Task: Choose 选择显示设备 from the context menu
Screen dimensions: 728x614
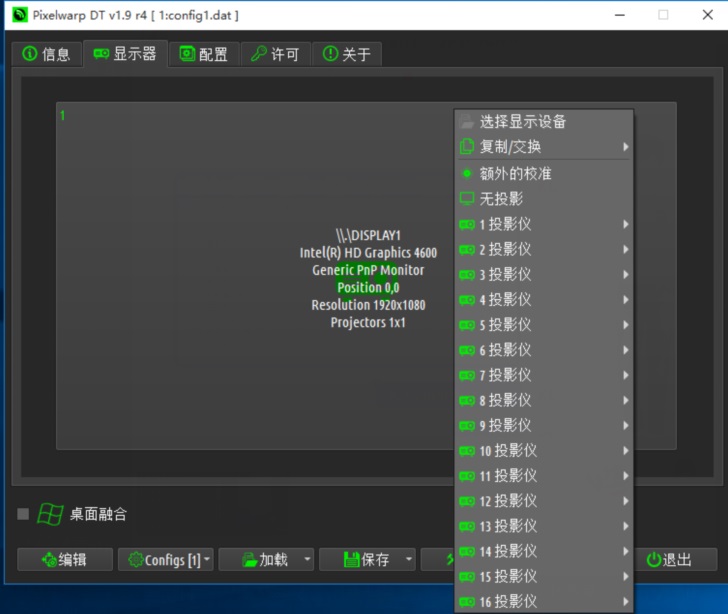Action: (544, 122)
